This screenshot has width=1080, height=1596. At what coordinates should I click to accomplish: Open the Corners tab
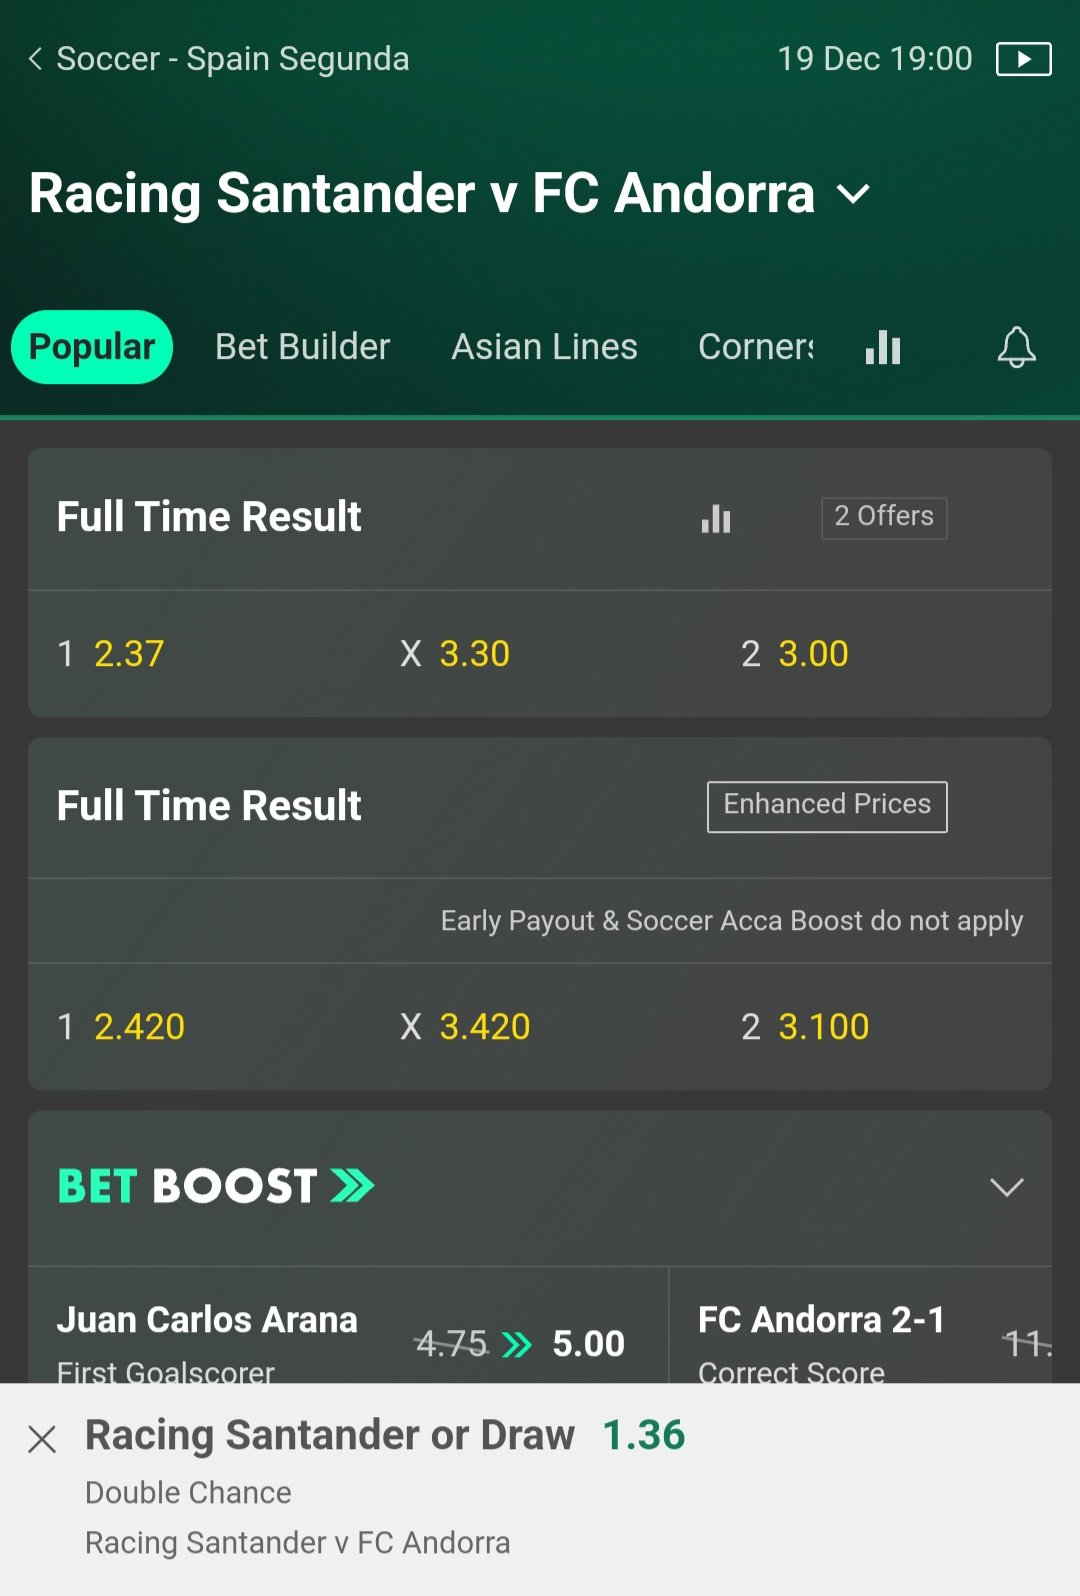click(756, 347)
